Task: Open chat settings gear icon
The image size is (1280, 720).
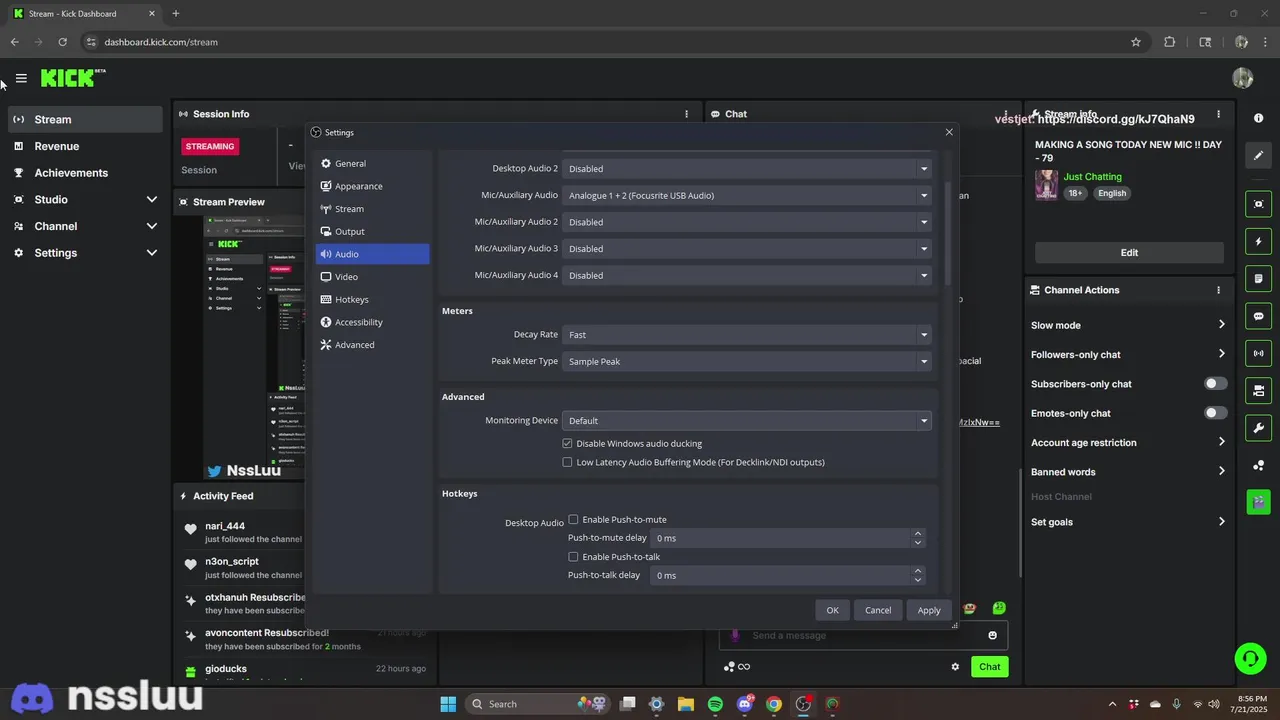Action: pos(955,667)
